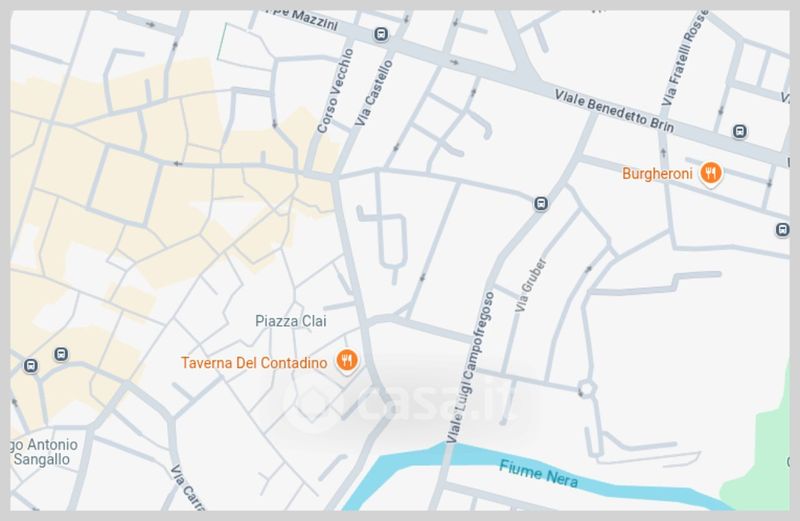Viewport: 800px width, 521px height.
Task: Click the roundabout circle east of Via Gruber
Action: (x=587, y=389)
